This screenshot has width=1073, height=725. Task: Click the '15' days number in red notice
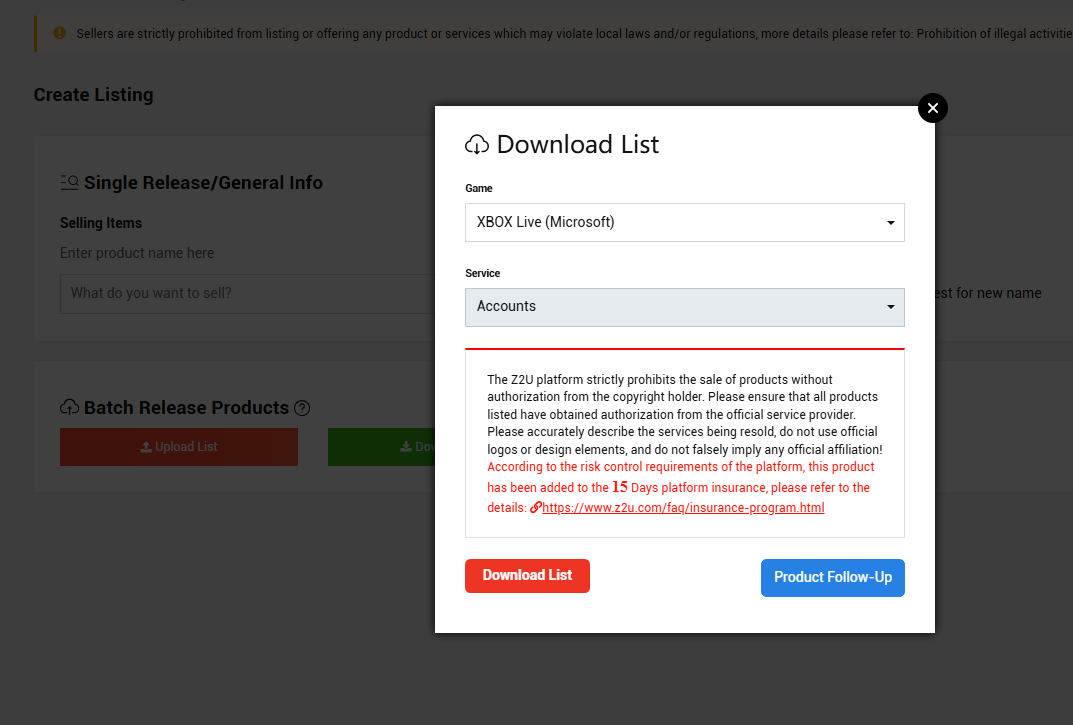click(x=619, y=487)
